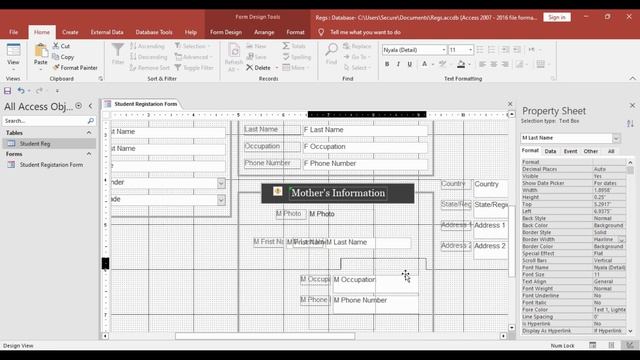Click the Filter funnel icon
Viewport: 640px width, 360px height.
(x=118, y=50)
